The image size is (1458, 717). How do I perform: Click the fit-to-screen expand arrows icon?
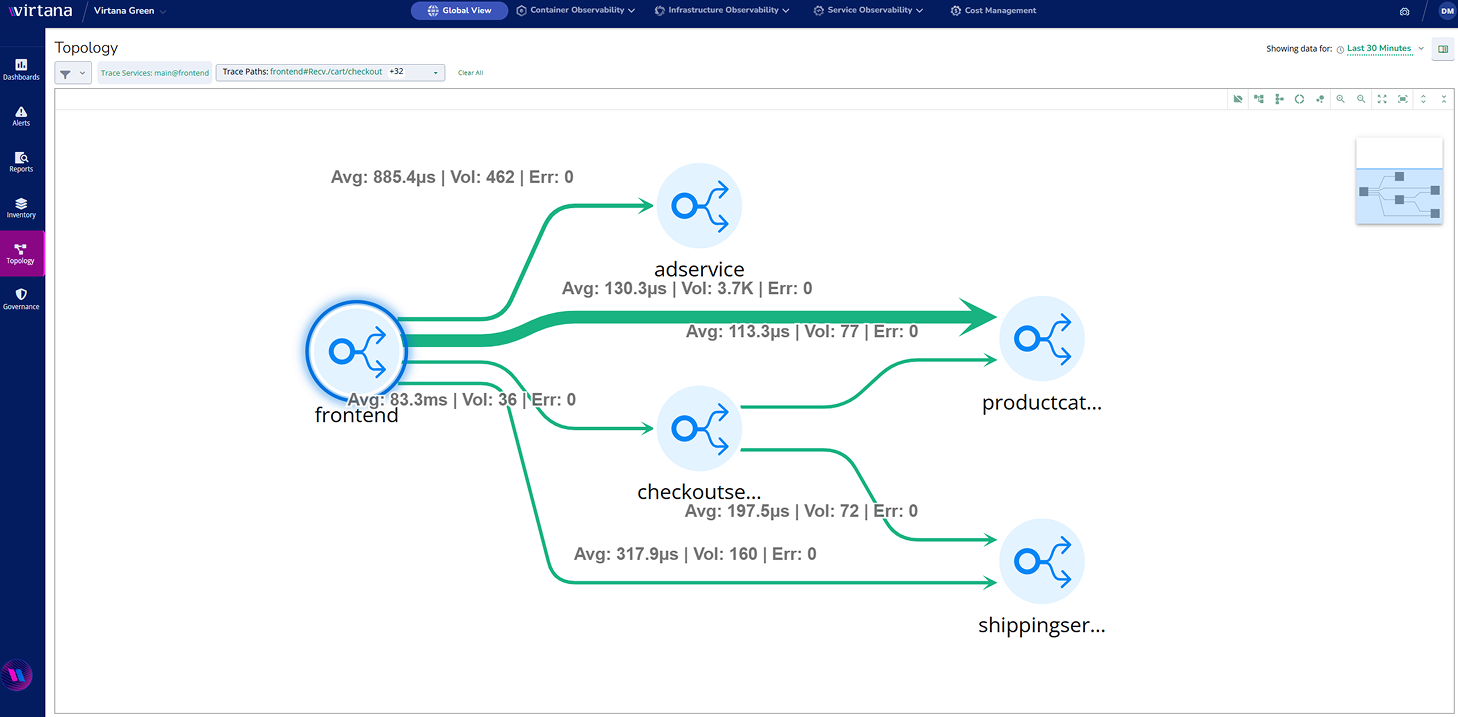(1382, 99)
